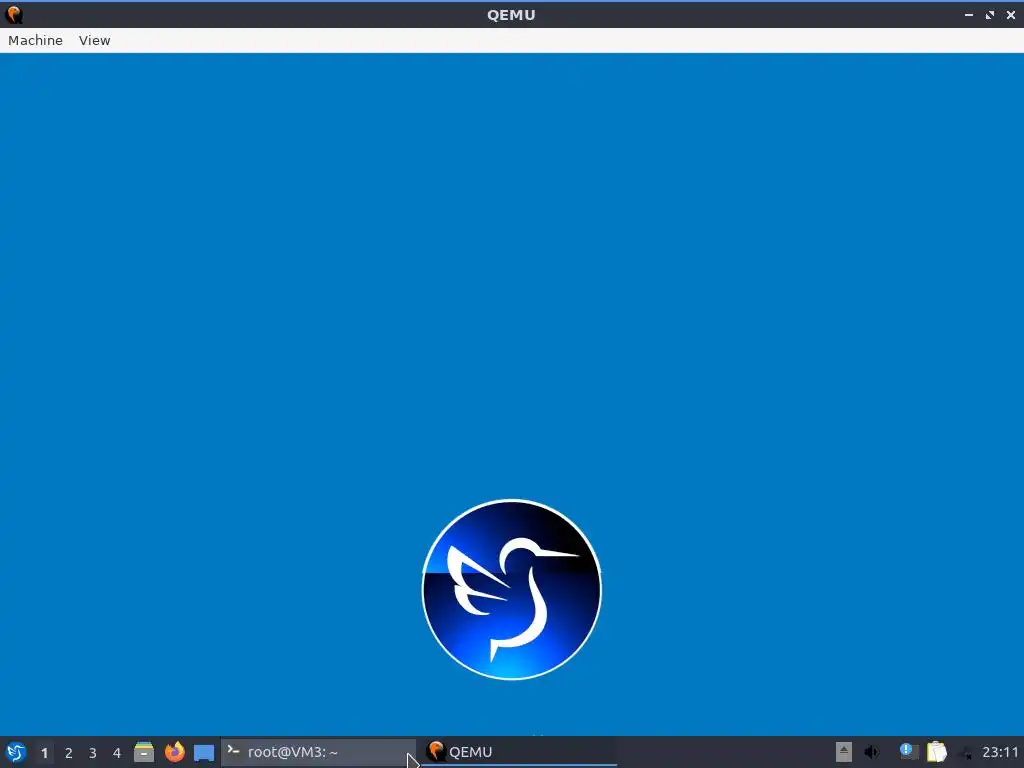Open the update notifier tray icon
Screen dimensions: 1024x768
click(x=908, y=752)
